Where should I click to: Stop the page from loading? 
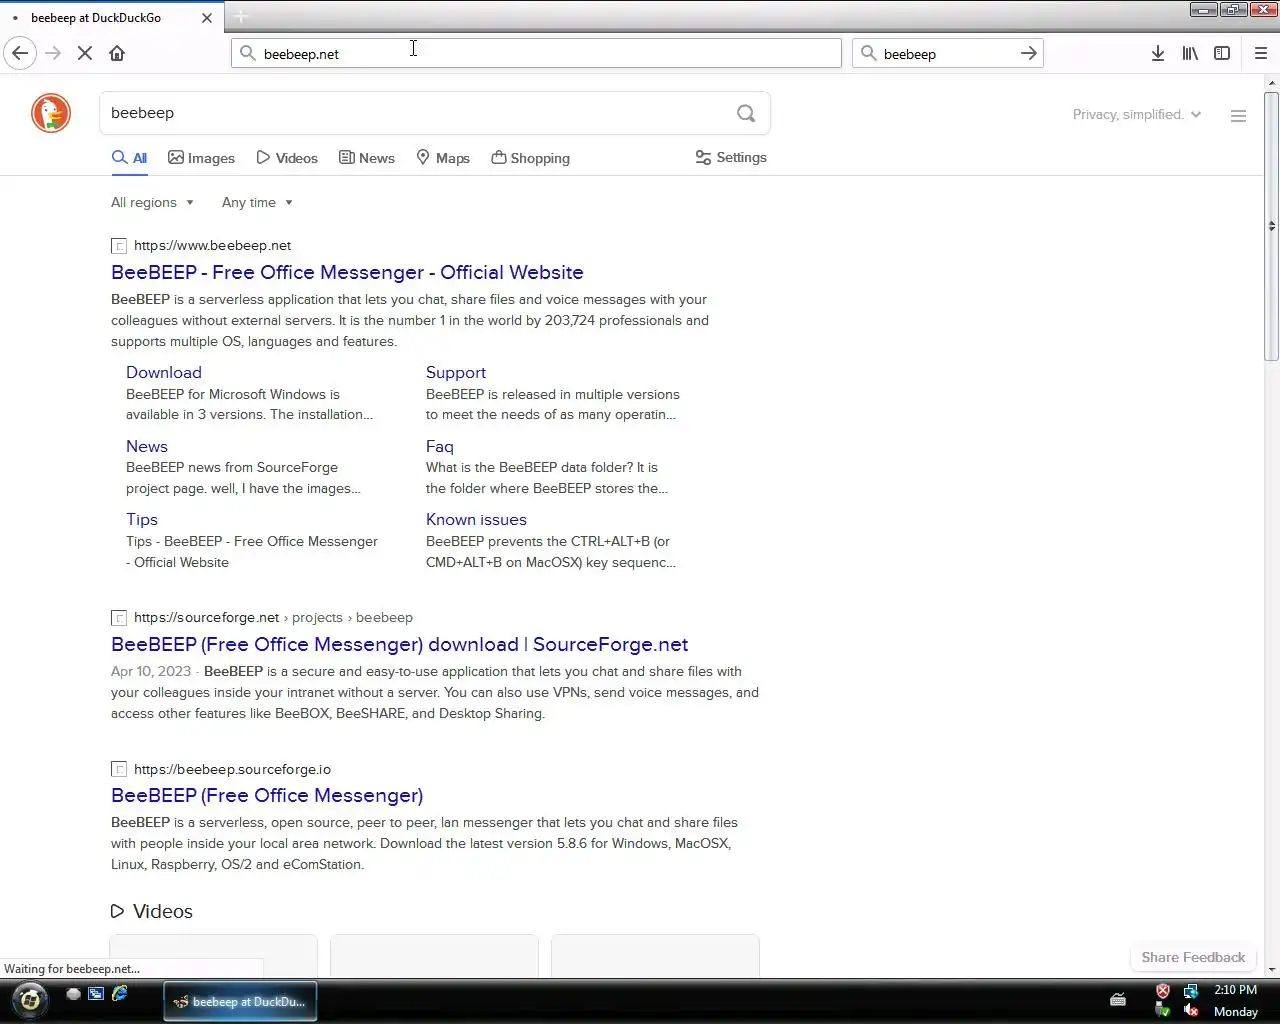point(85,53)
